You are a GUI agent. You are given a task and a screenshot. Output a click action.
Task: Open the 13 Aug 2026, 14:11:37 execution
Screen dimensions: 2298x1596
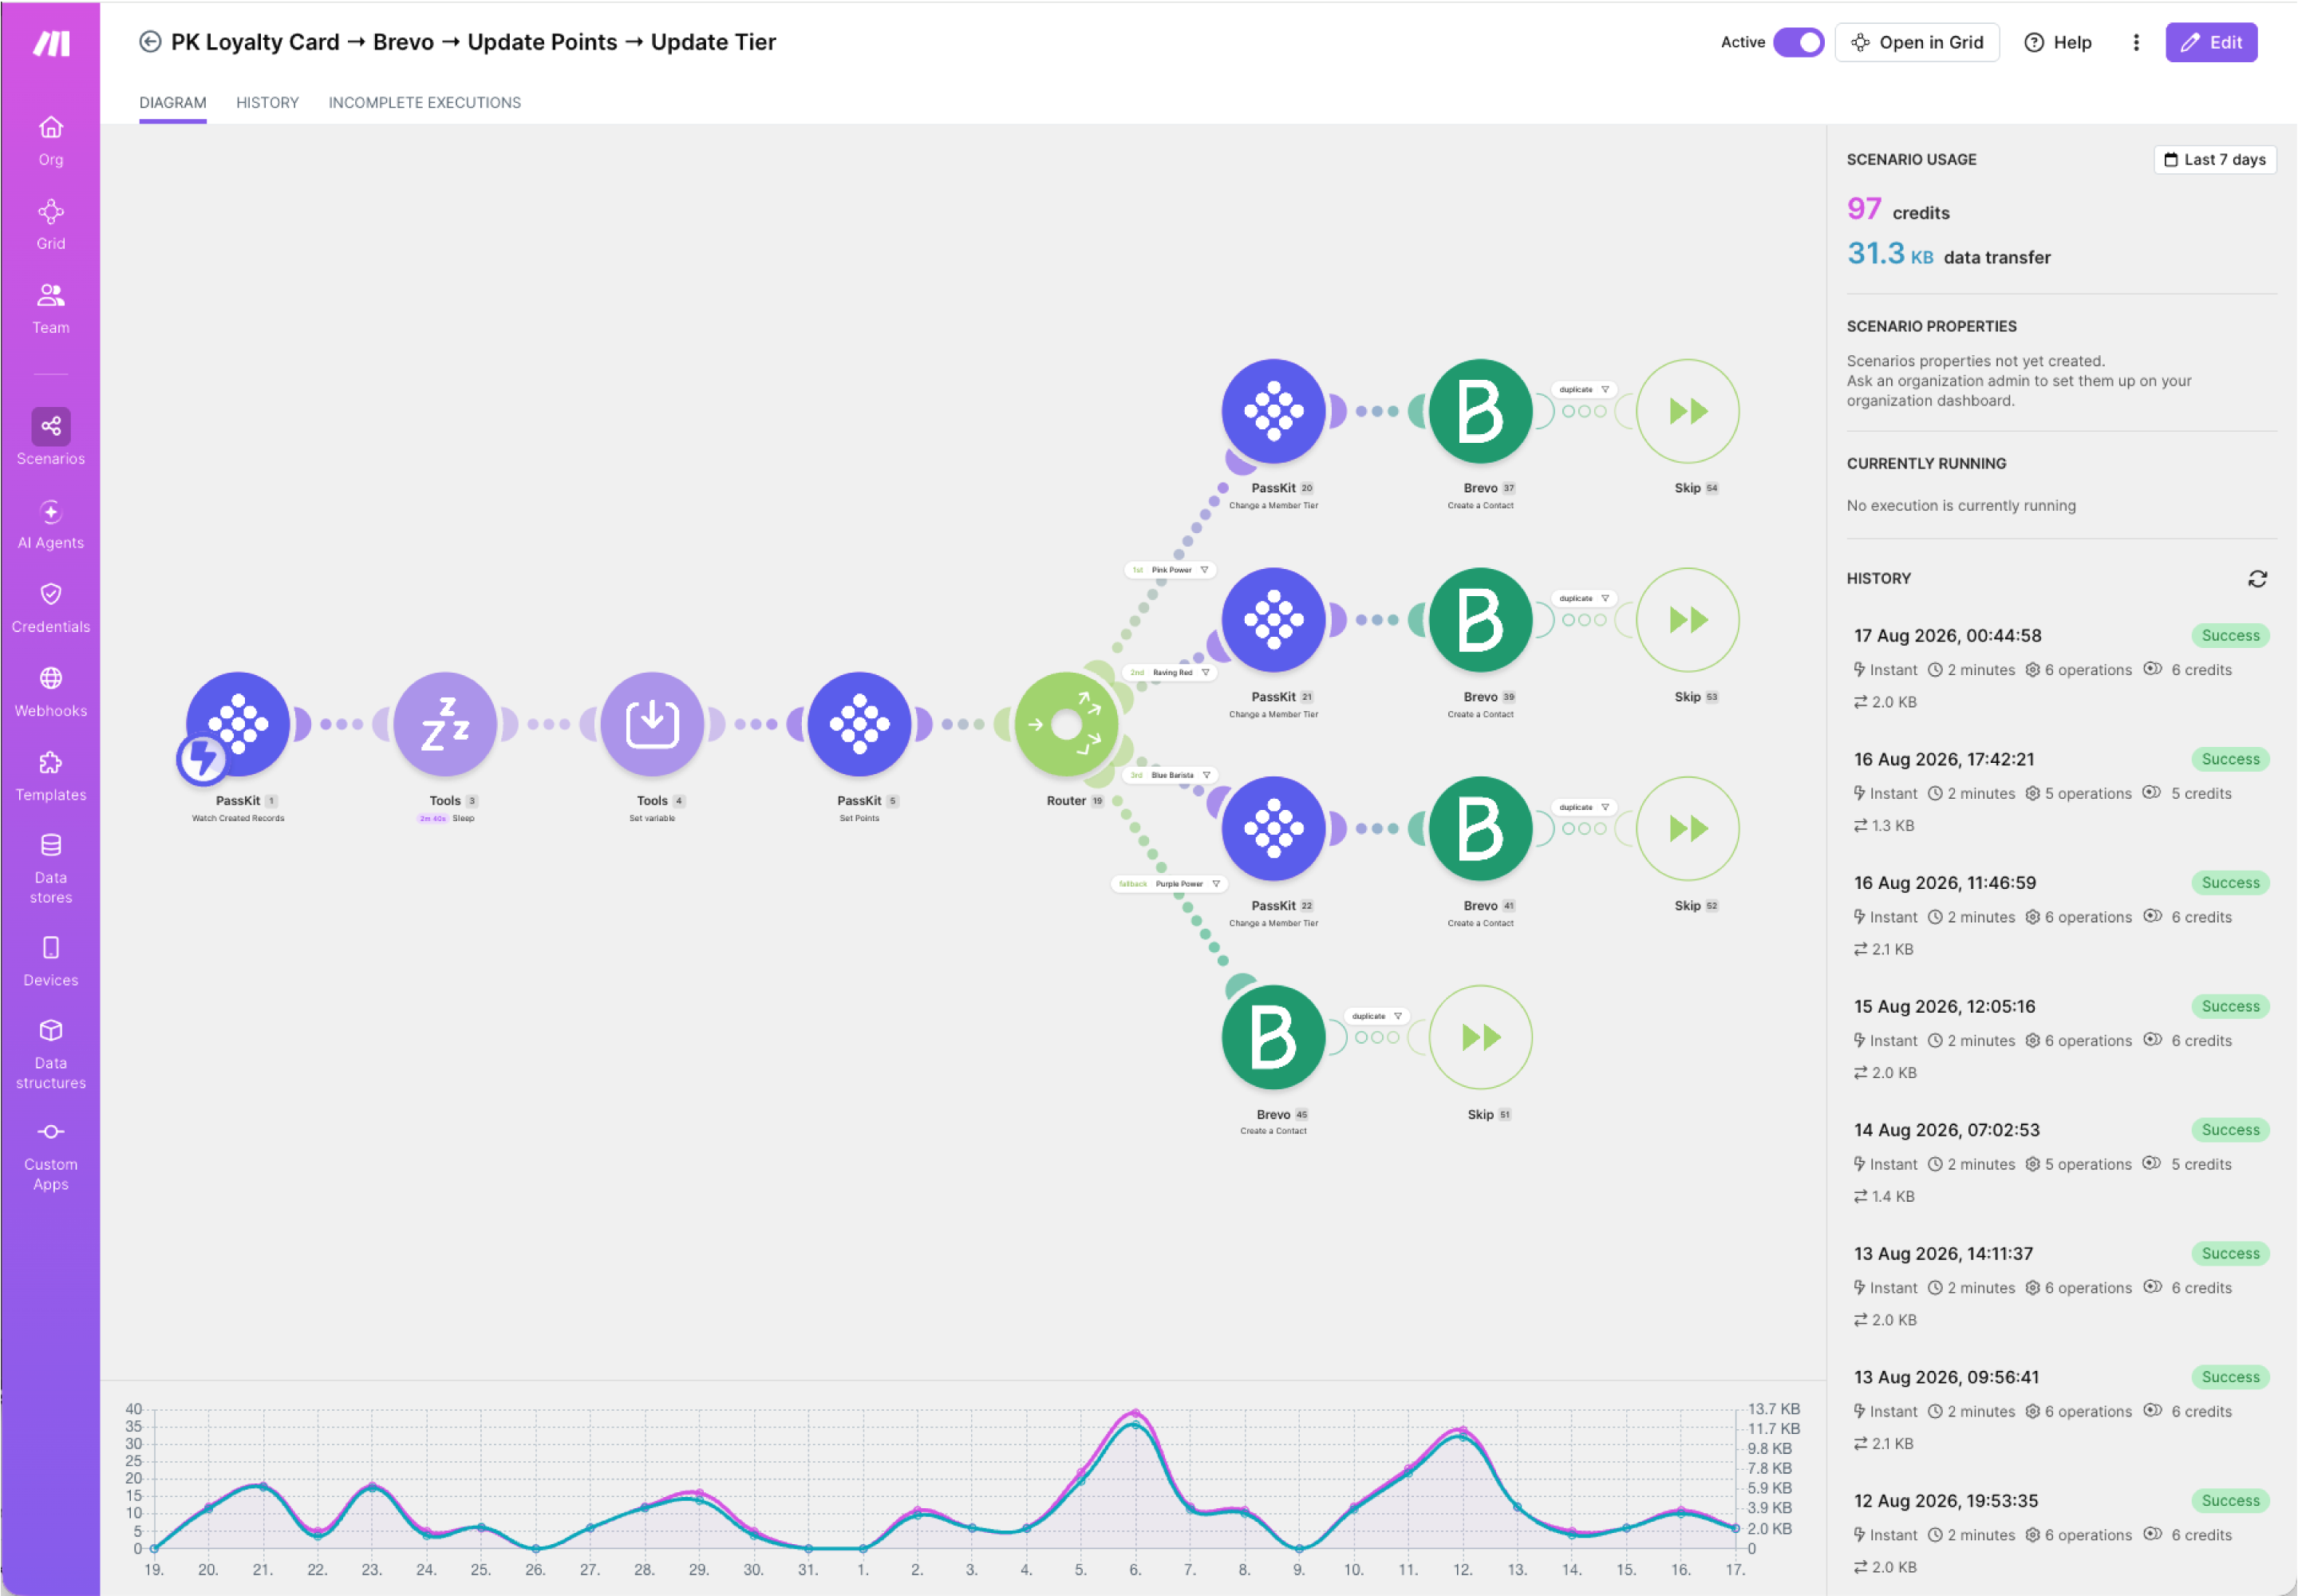pyautogui.click(x=2060, y=1286)
